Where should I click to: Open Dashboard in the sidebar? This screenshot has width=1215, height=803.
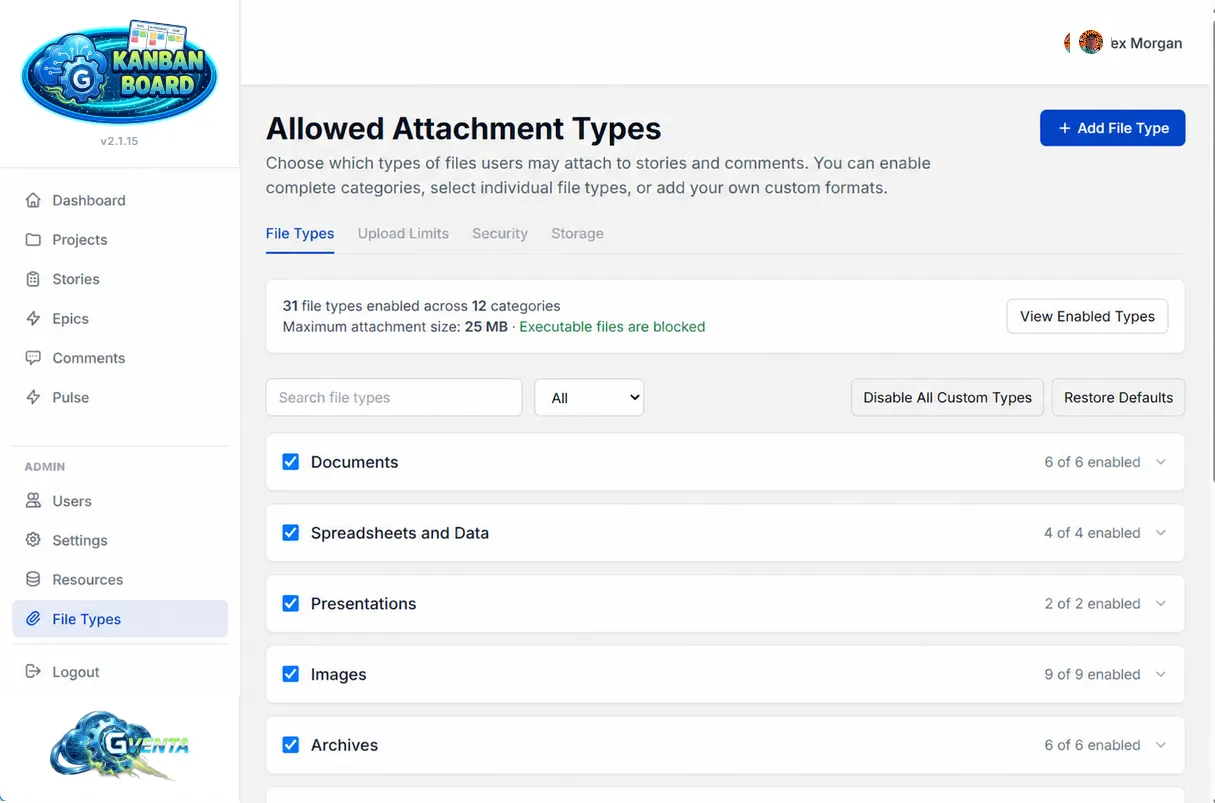point(120,200)
